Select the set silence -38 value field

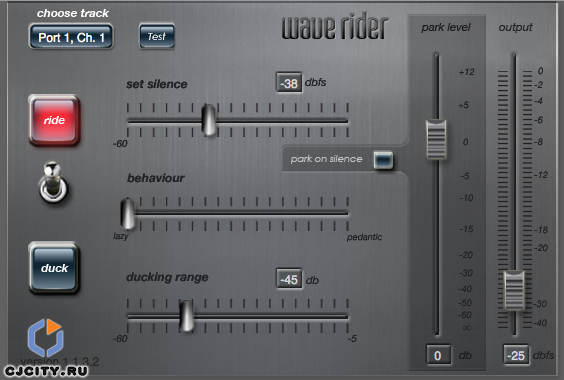[289, 83]
